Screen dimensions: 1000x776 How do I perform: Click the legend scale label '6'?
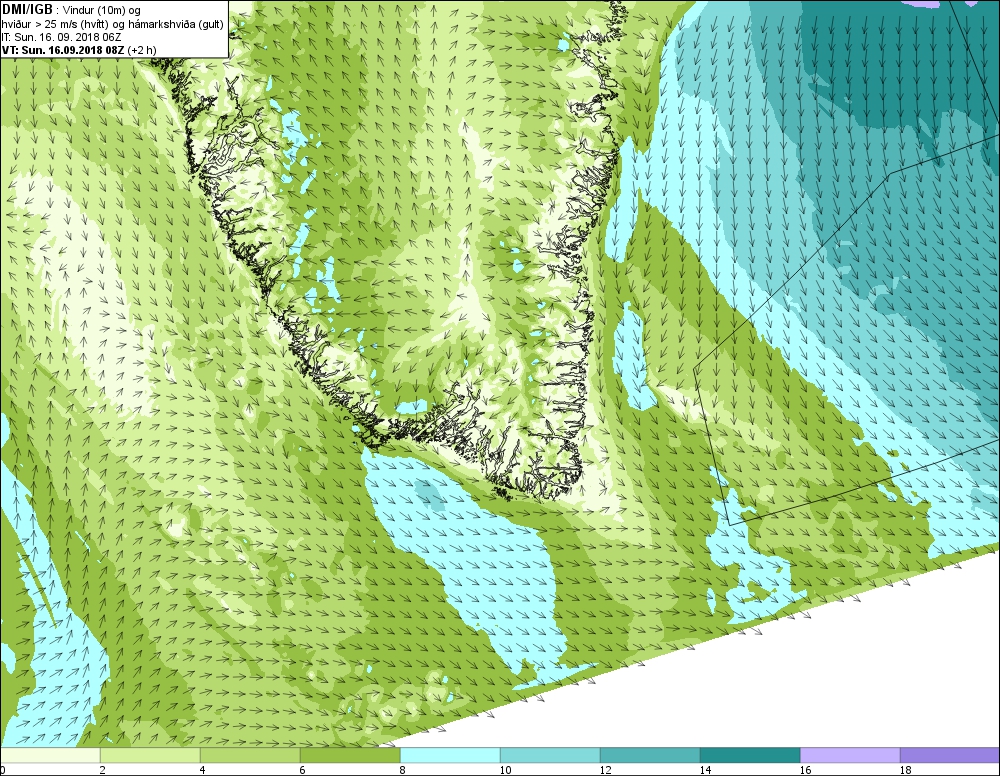coord(302,770)
